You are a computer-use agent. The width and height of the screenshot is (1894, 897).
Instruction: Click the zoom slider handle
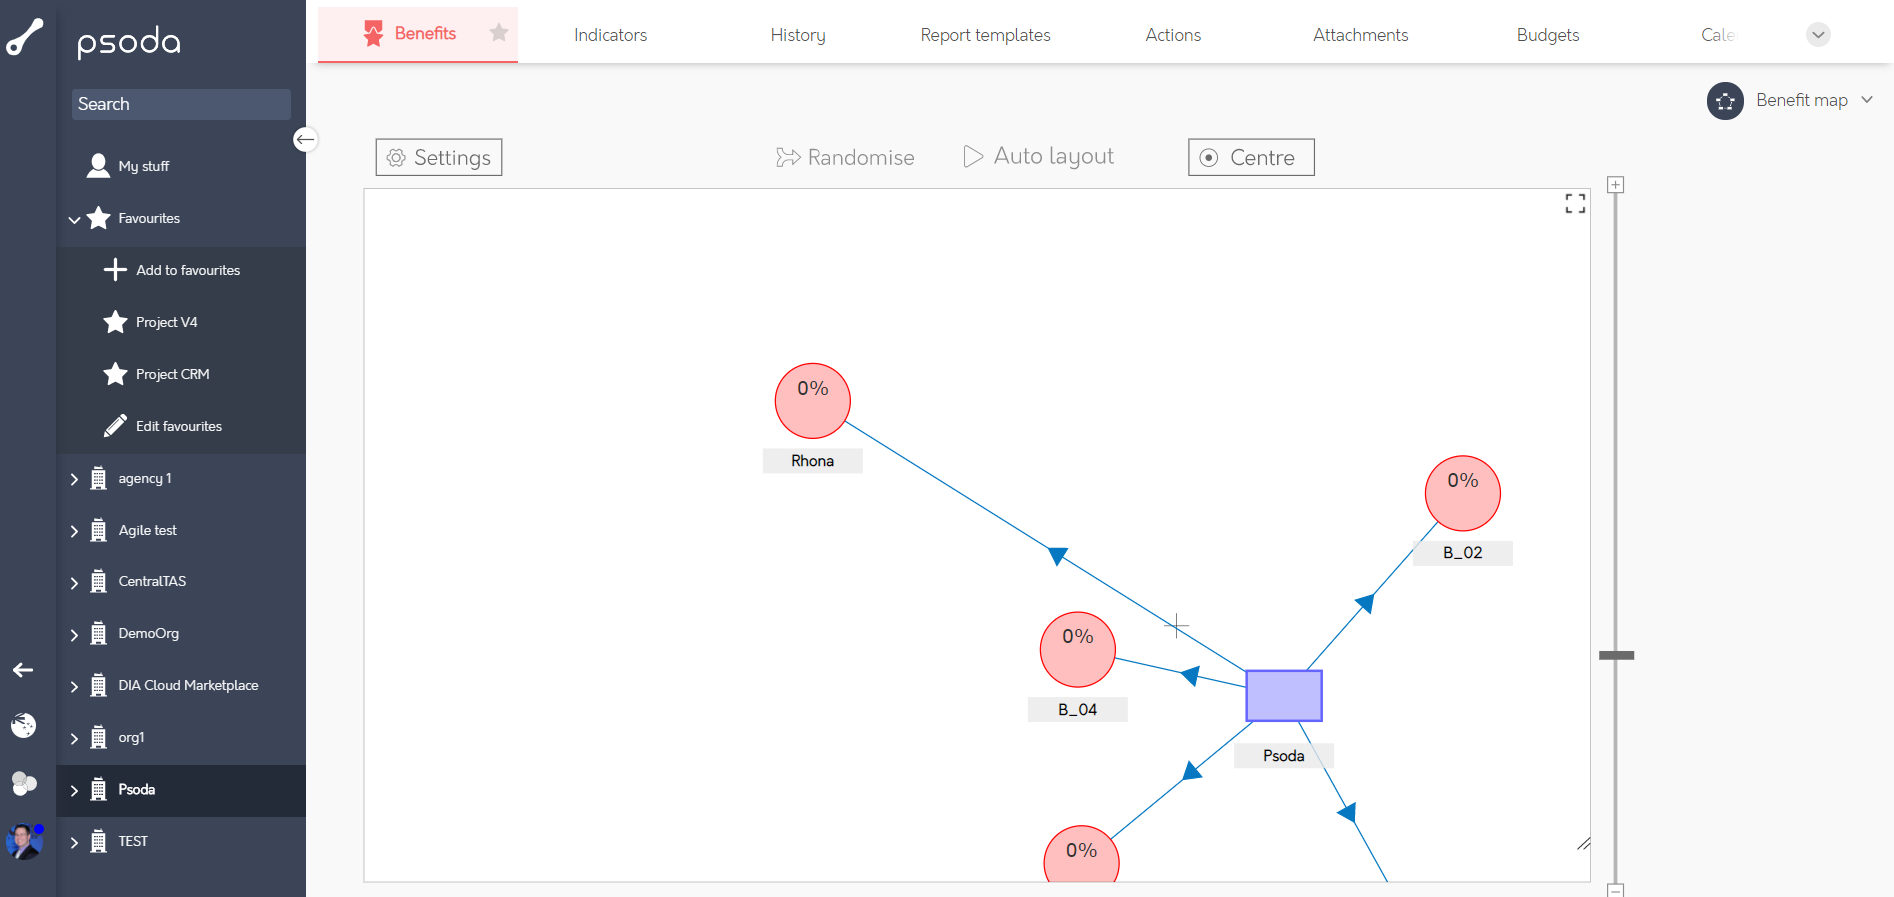click(1616, 656)
